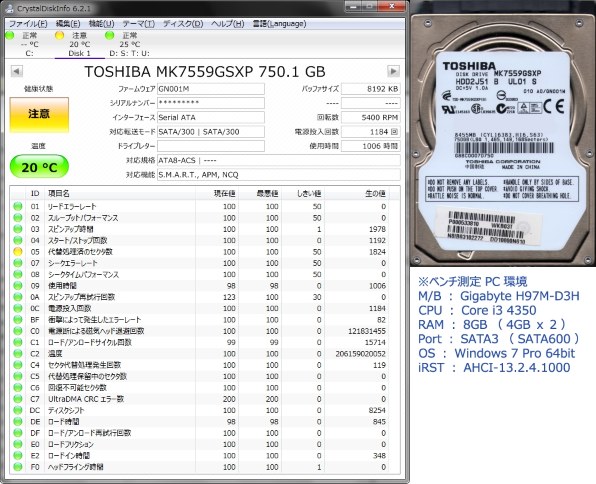Click the 1006 時間 power-on hours field

(x=371, y=146)
